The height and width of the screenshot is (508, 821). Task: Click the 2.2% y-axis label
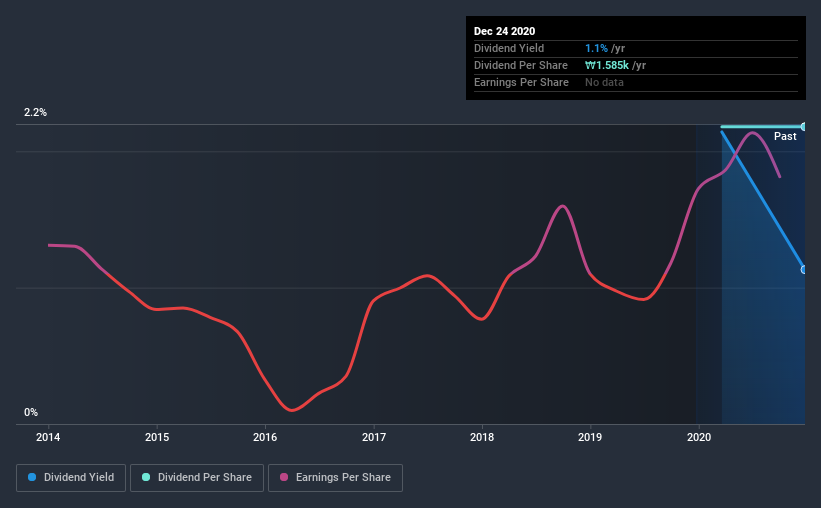35,112
